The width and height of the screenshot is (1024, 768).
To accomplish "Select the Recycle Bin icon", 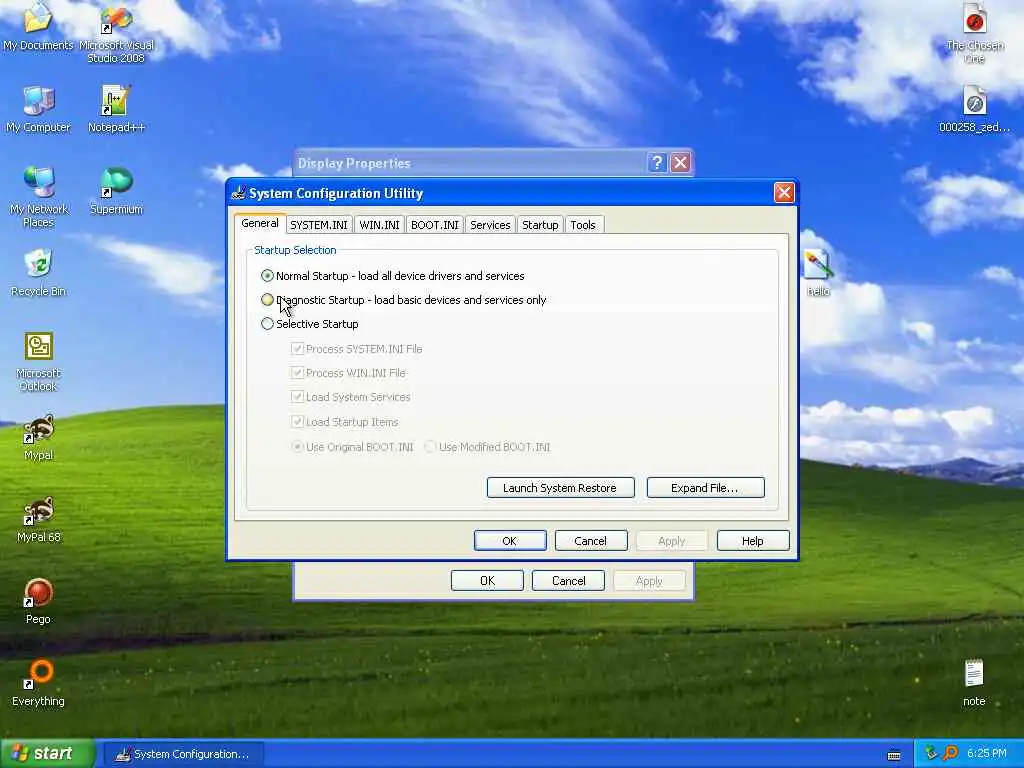I will click(38, 272).
